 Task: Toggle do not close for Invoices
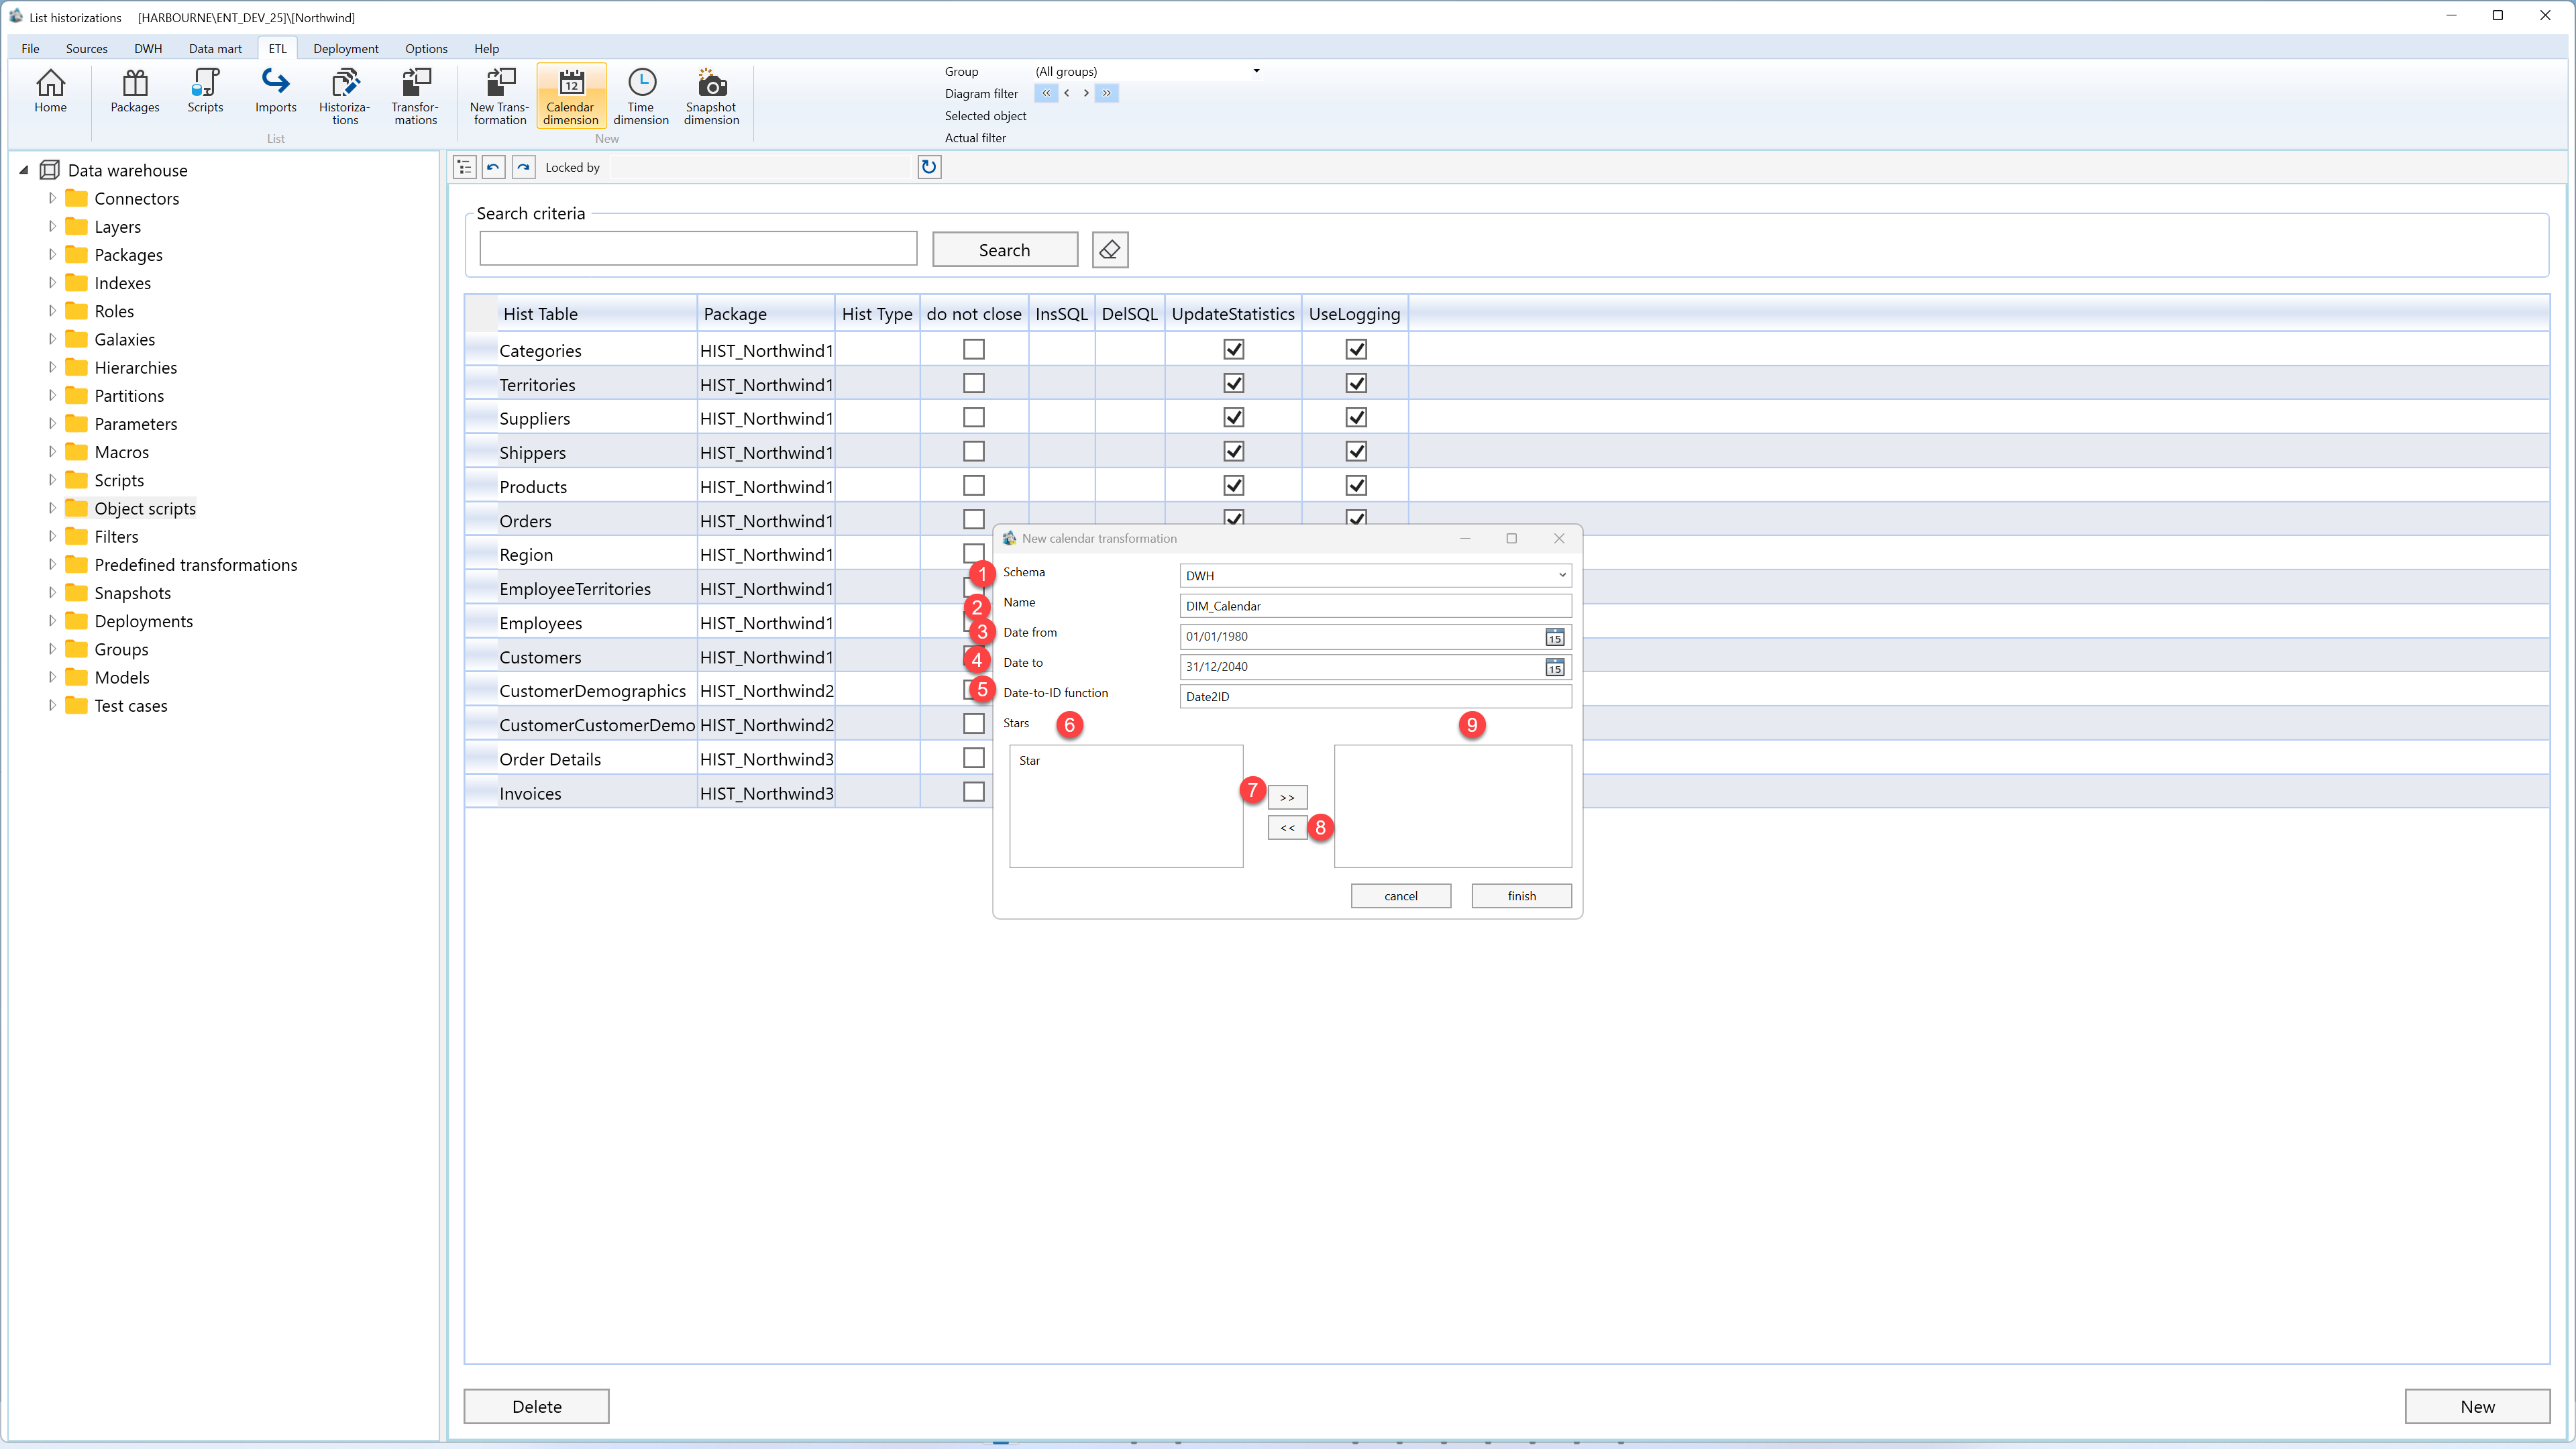(973, 792)
